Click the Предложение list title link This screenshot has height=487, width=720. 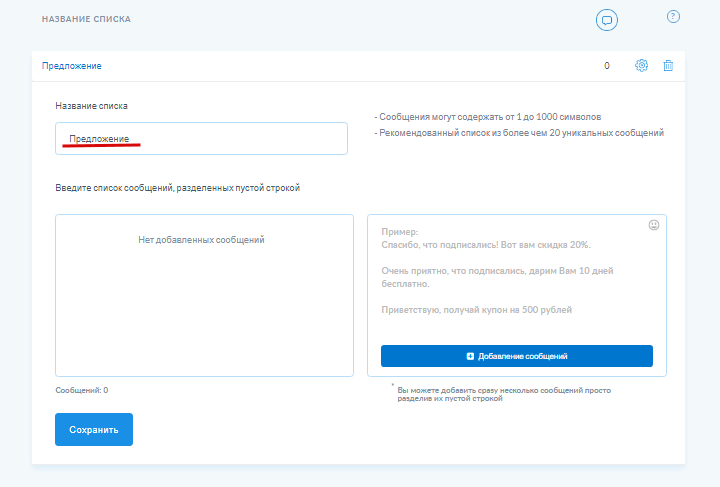[x=72, y=66]
